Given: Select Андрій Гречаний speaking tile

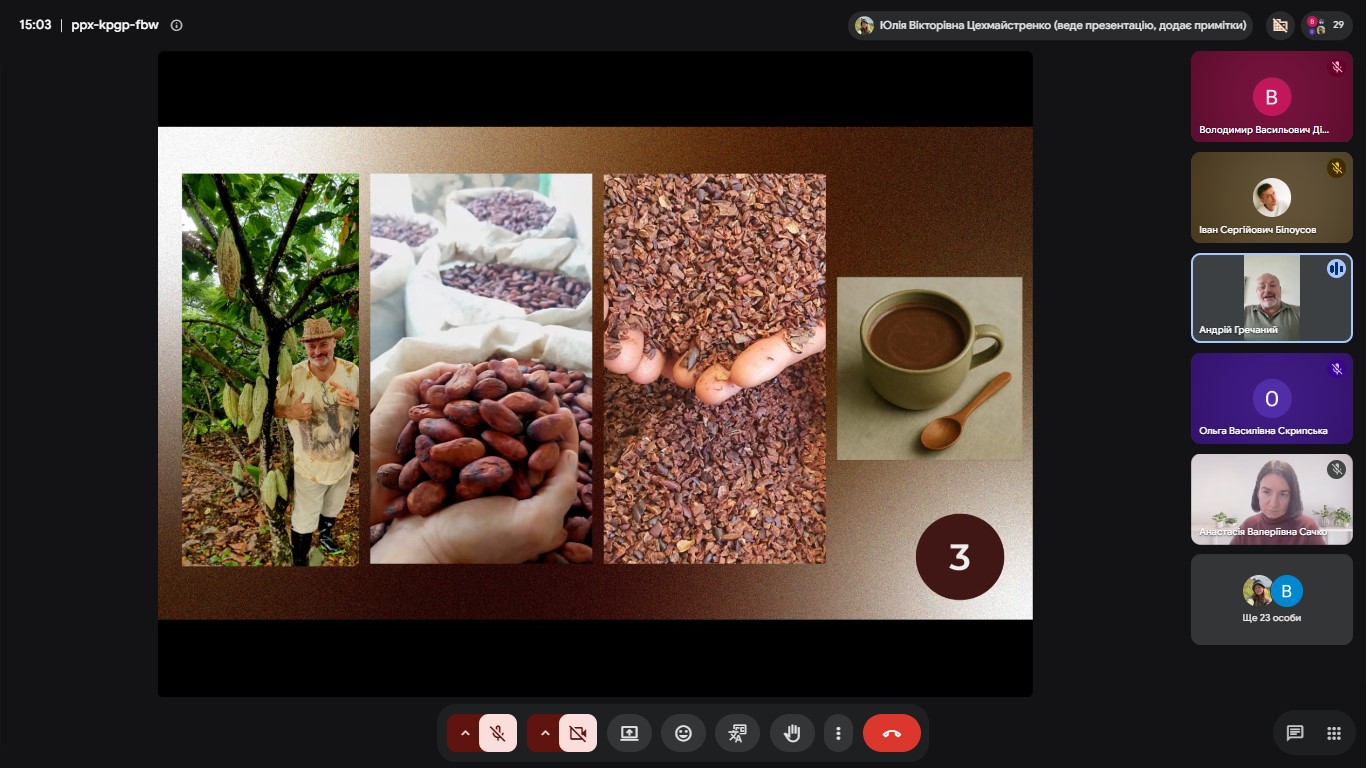Looking at the screenshot, I should pos(1271,298).
